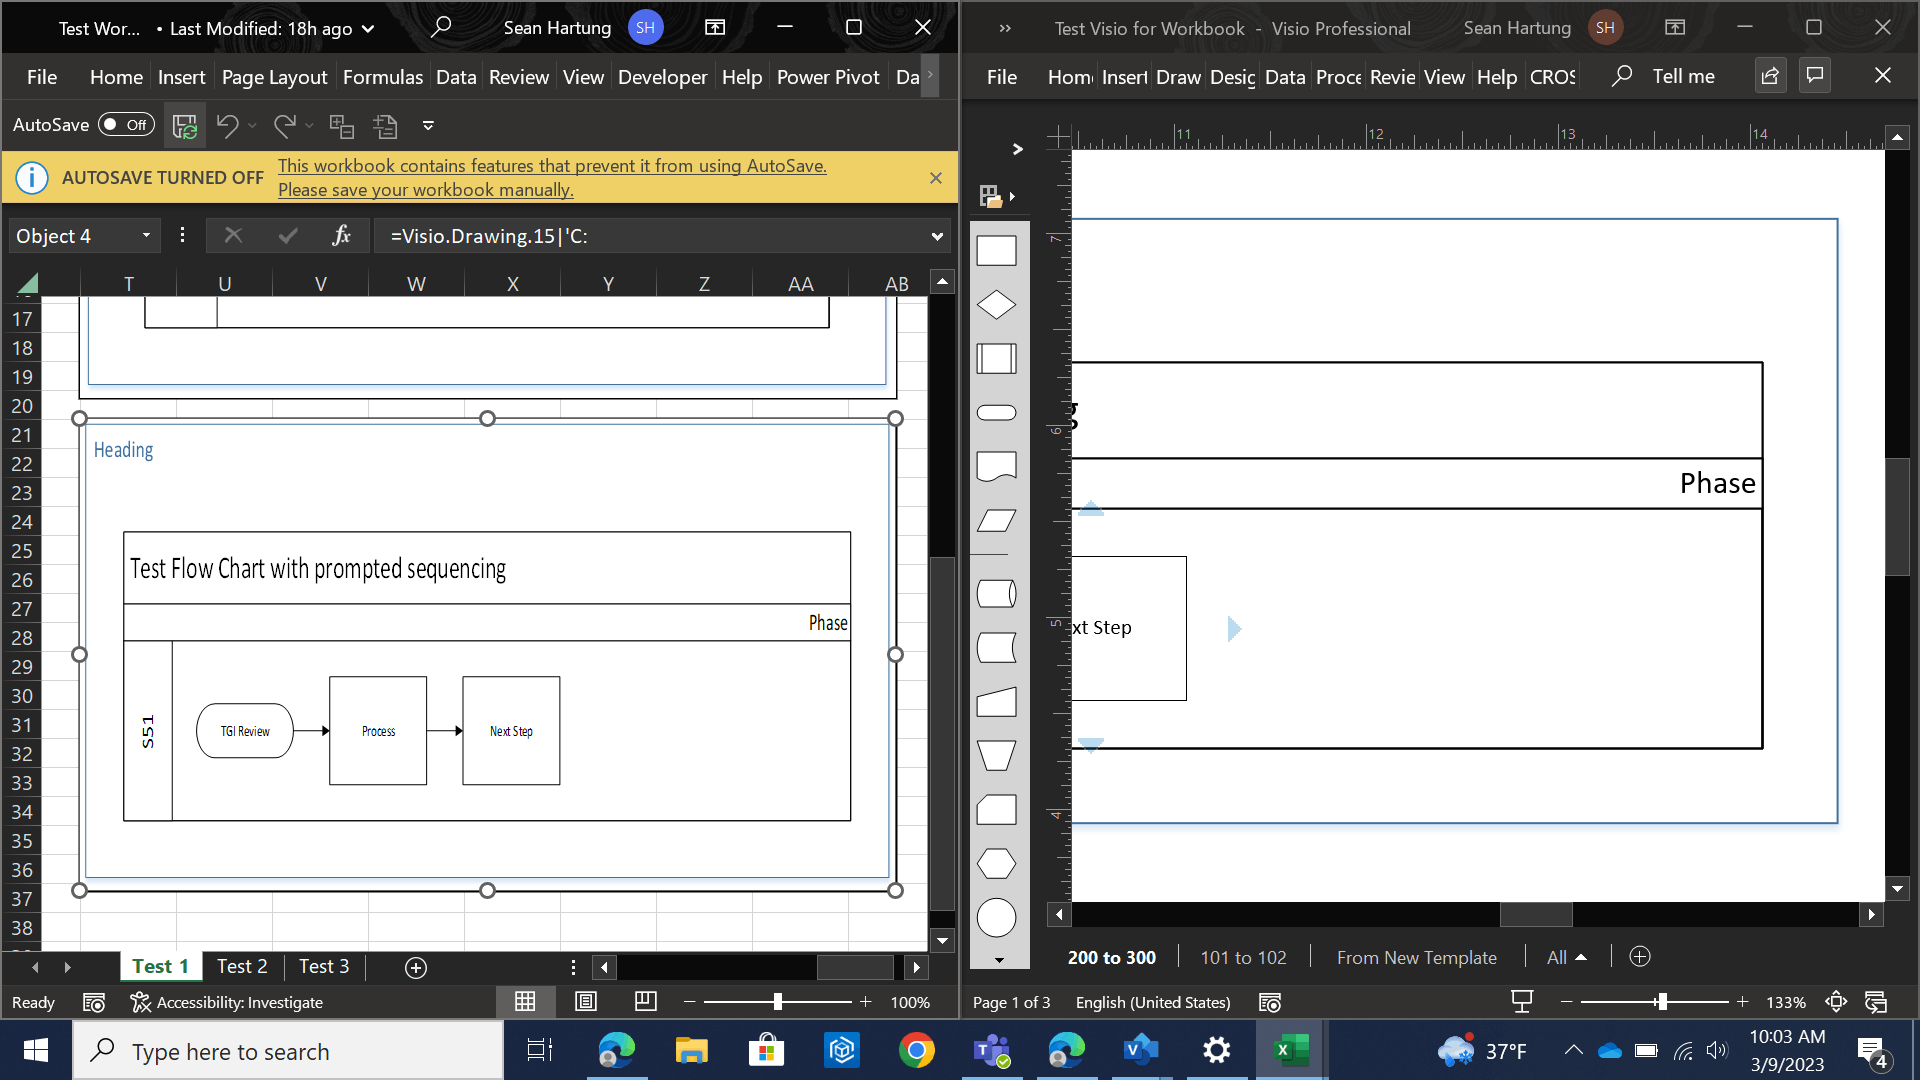Click Fit page to window icon in Visio
Screen dimensions: 1920x1080
[x=1836, y=1002]
